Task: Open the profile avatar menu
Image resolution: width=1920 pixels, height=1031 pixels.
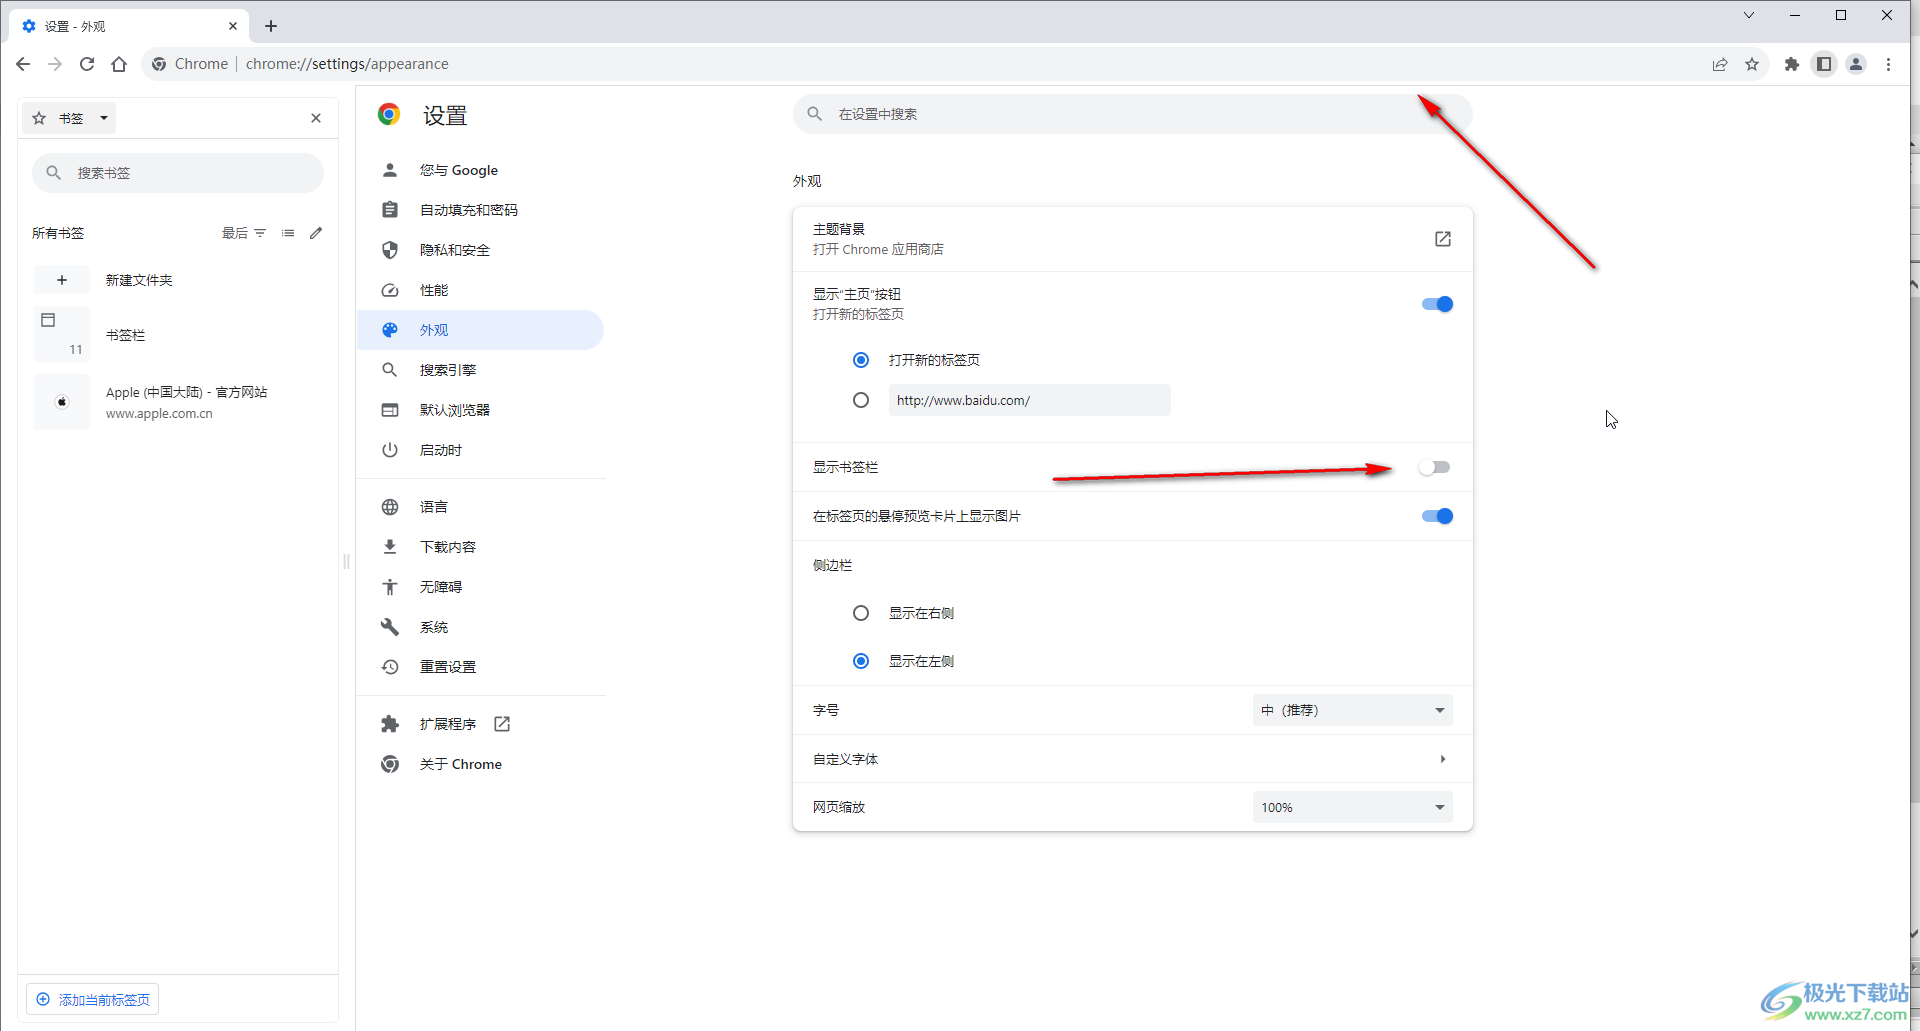Action: [1856, 64]
